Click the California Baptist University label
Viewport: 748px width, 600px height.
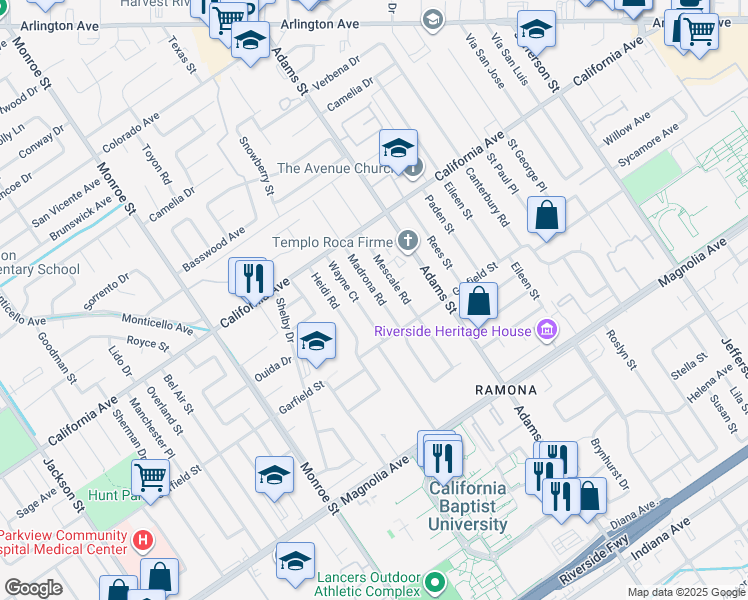click(468, 506)
